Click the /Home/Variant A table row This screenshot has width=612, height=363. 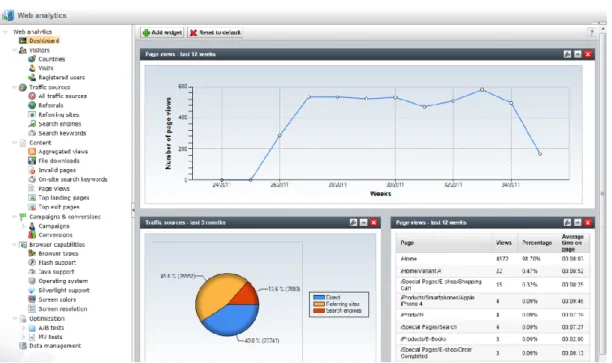click(493, 271)
